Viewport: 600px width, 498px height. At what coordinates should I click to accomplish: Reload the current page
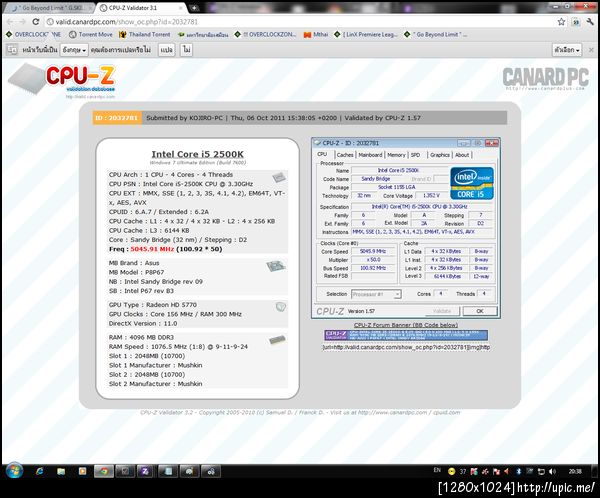(x=35, y=22)
